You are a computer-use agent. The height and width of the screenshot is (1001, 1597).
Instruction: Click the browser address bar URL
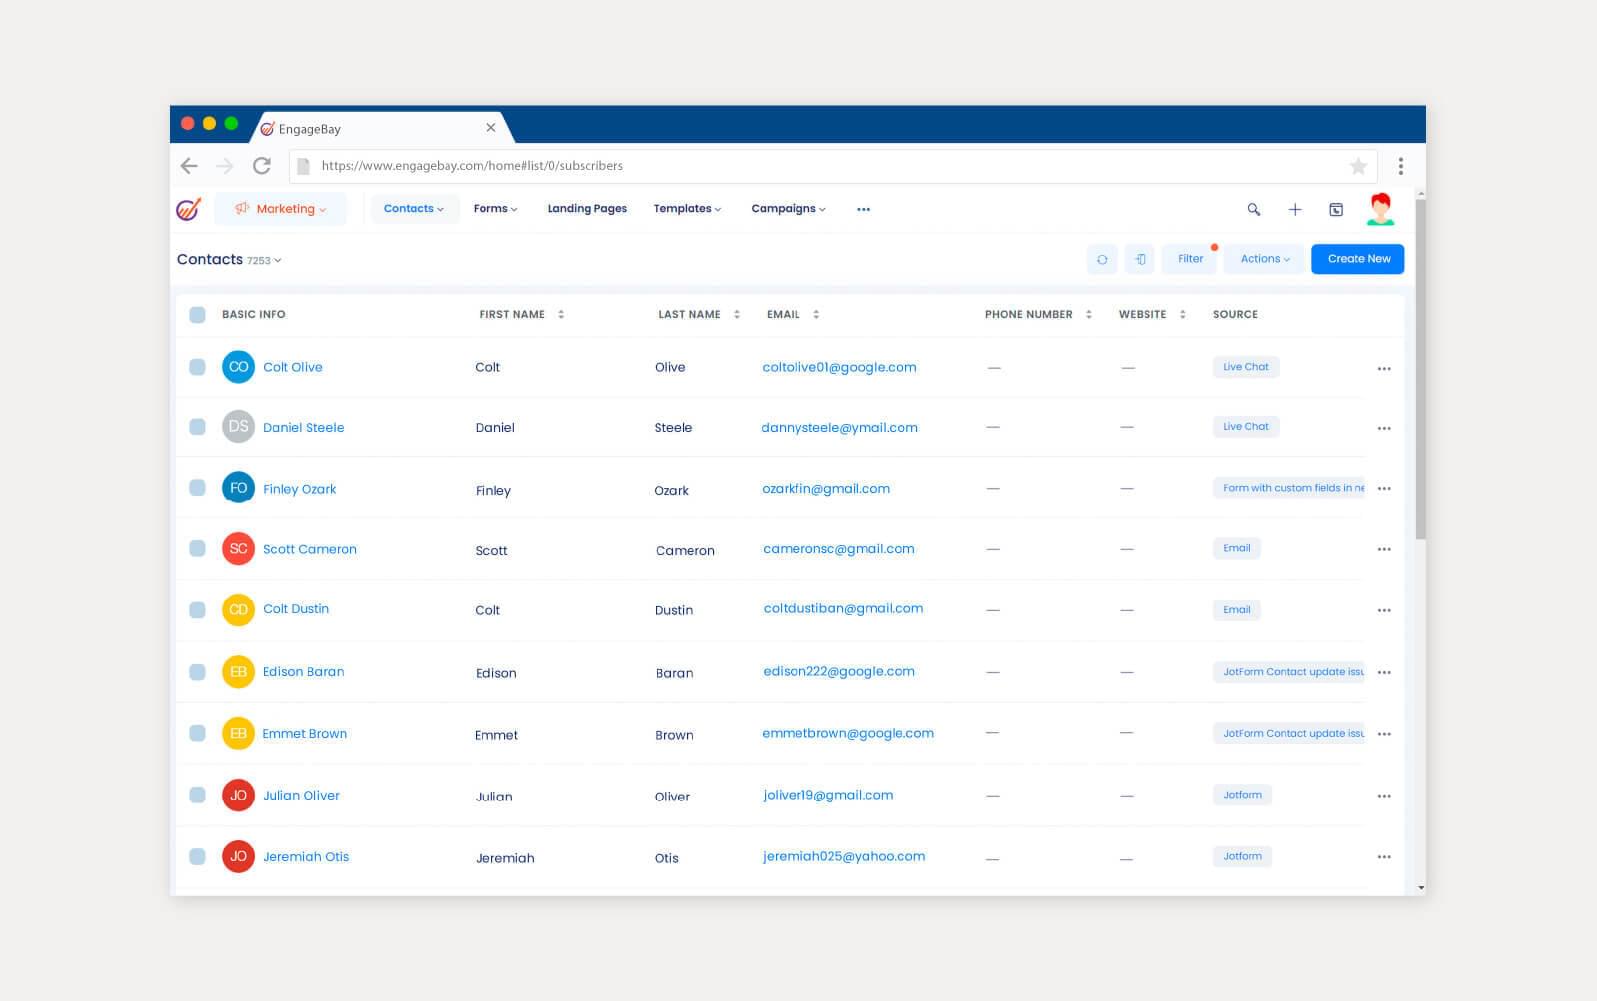pyautogui.click(x=472, y=166)
